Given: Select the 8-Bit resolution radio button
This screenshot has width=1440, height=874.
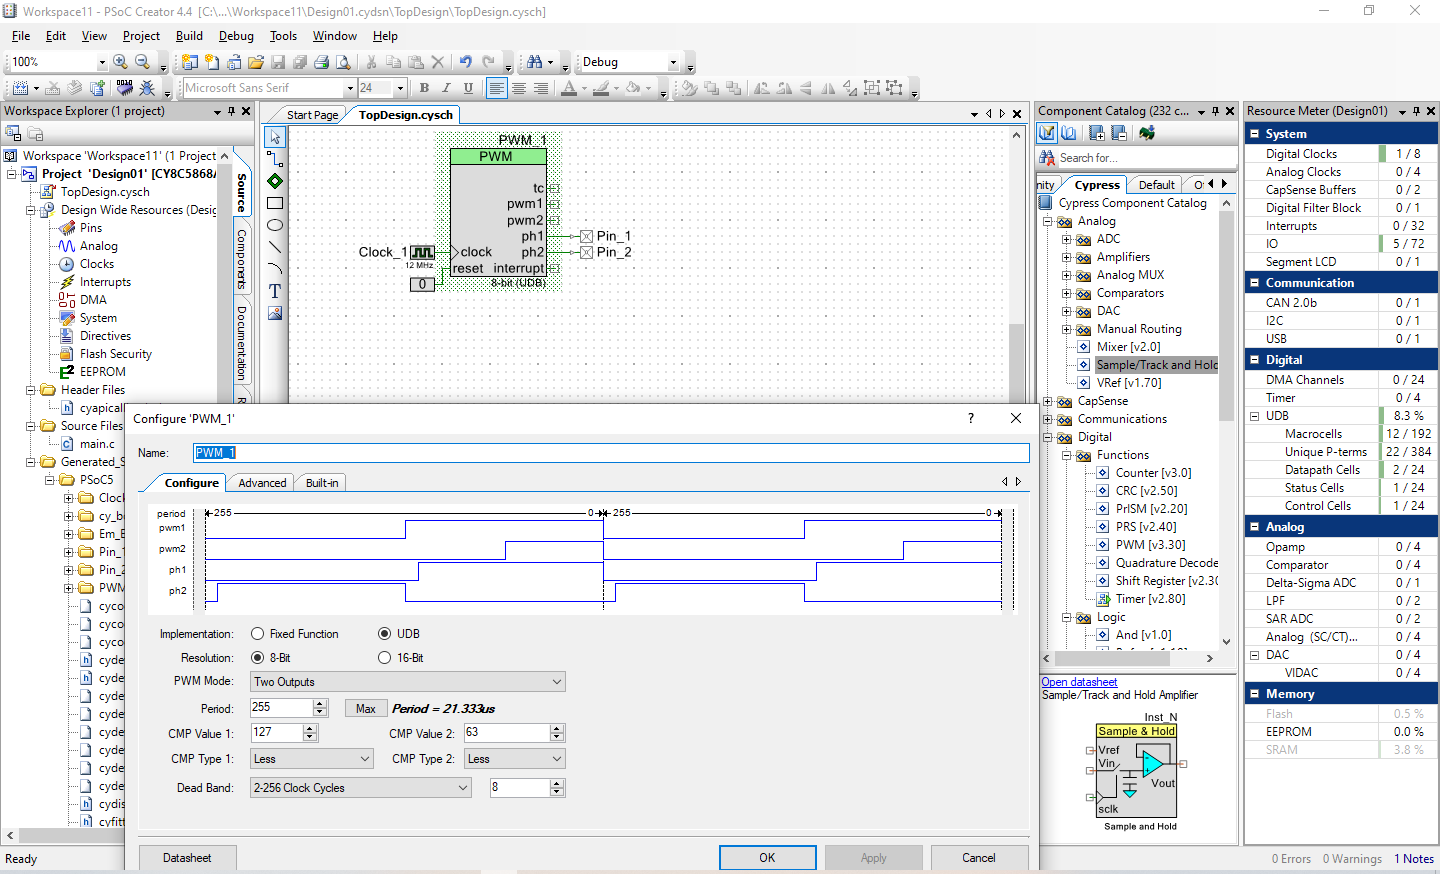Looking at the screenshot, I should [x=258, y=658].
